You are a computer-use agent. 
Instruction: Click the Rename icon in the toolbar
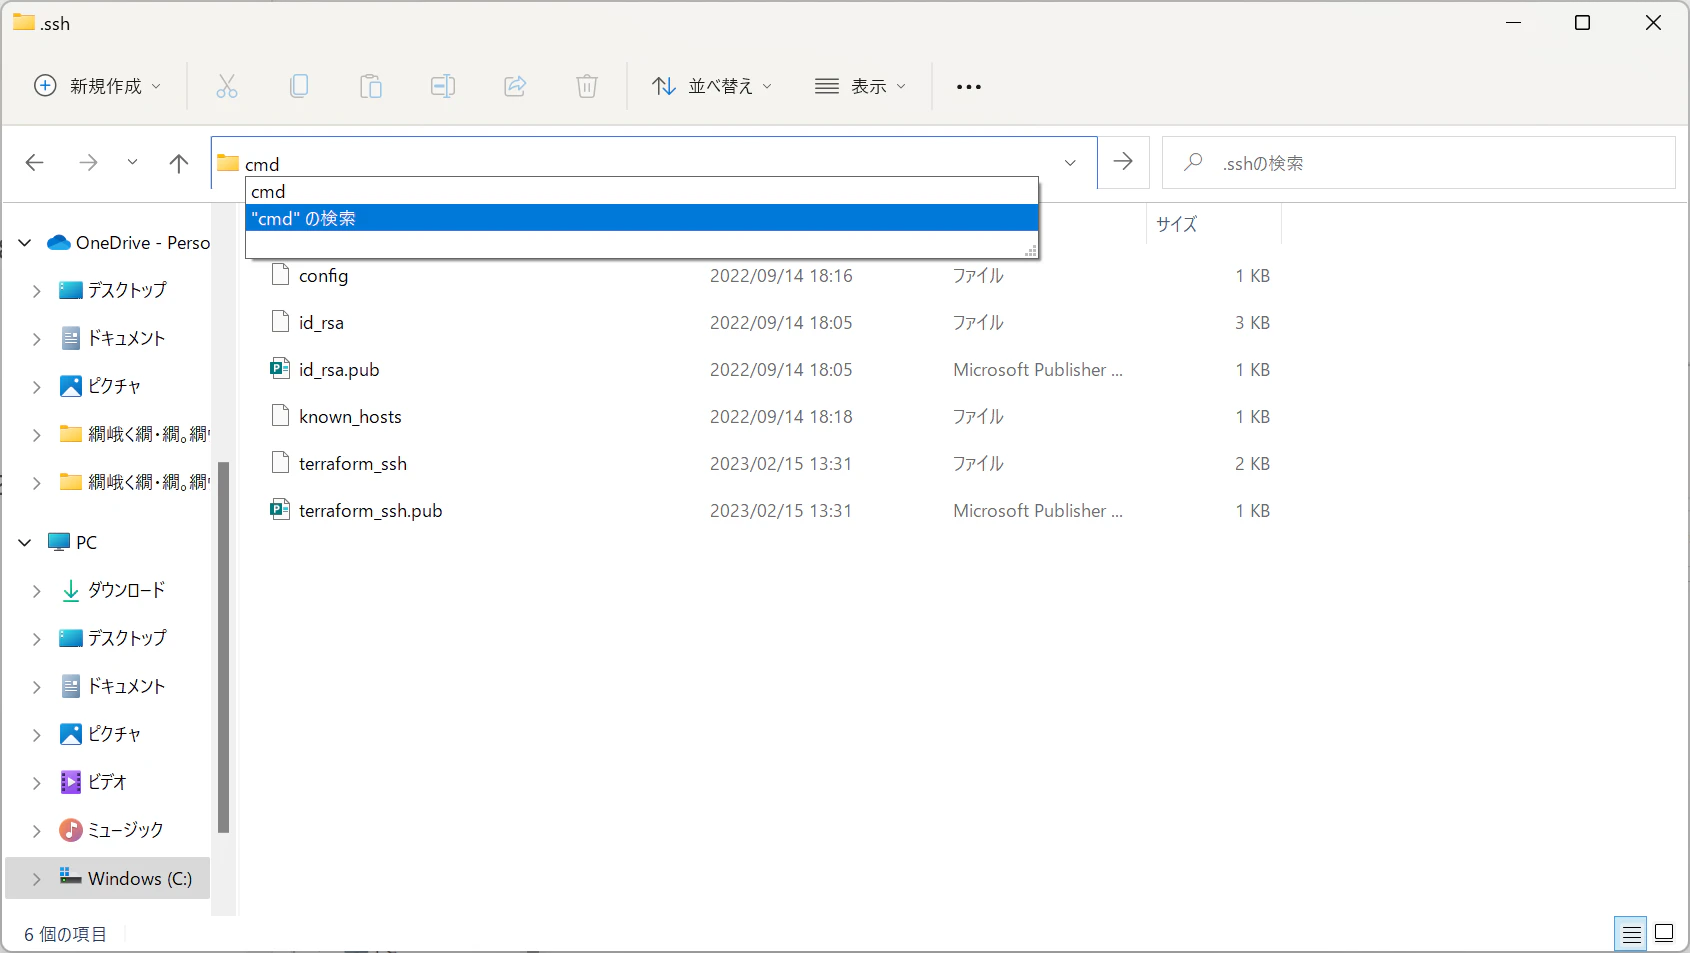(x=443, y=86)
